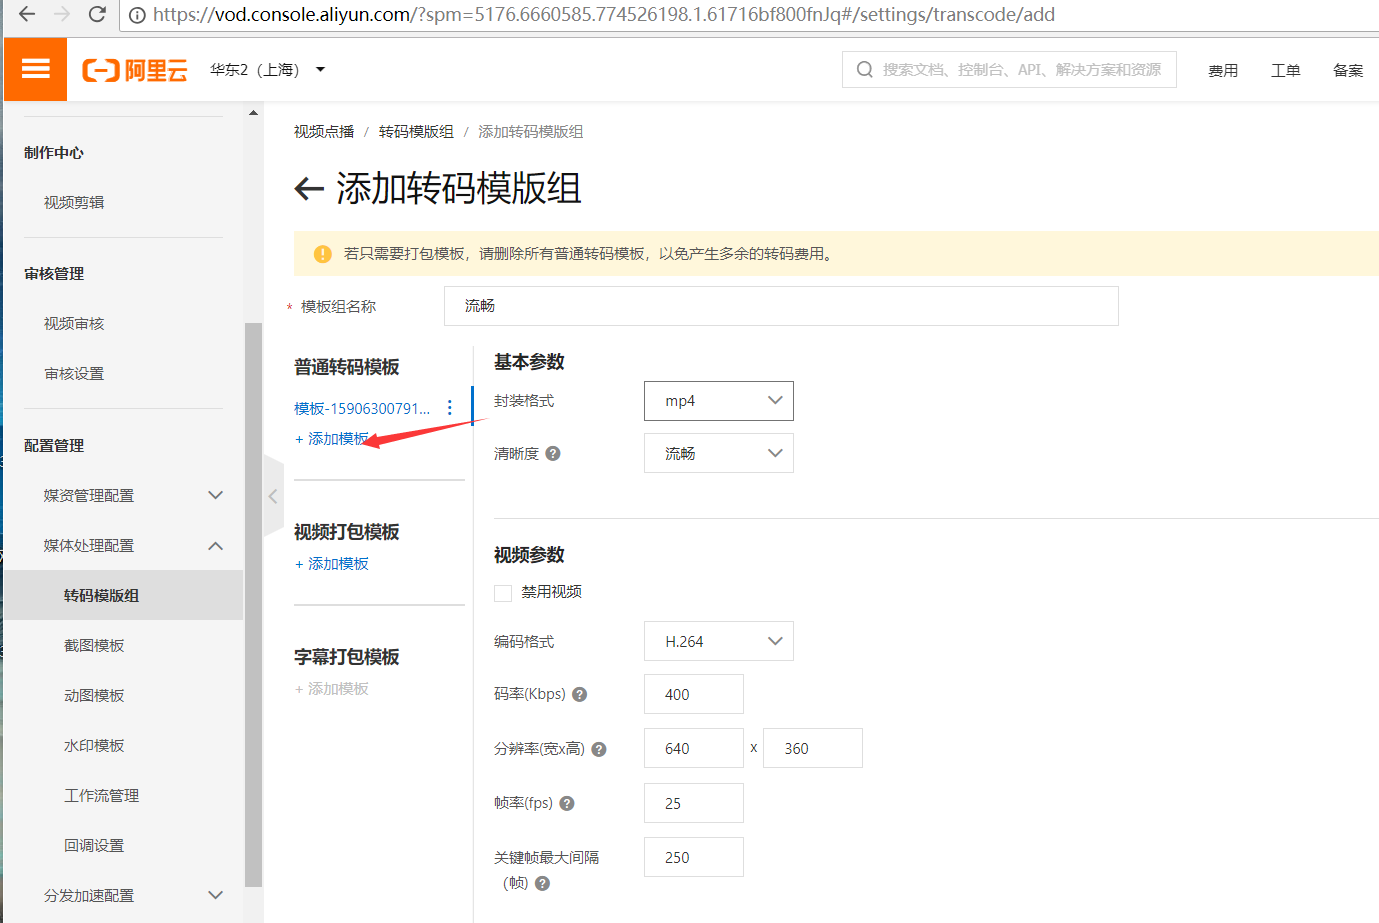
Task: Expand the 分发加速配置 section
Action: pos(215,895)
